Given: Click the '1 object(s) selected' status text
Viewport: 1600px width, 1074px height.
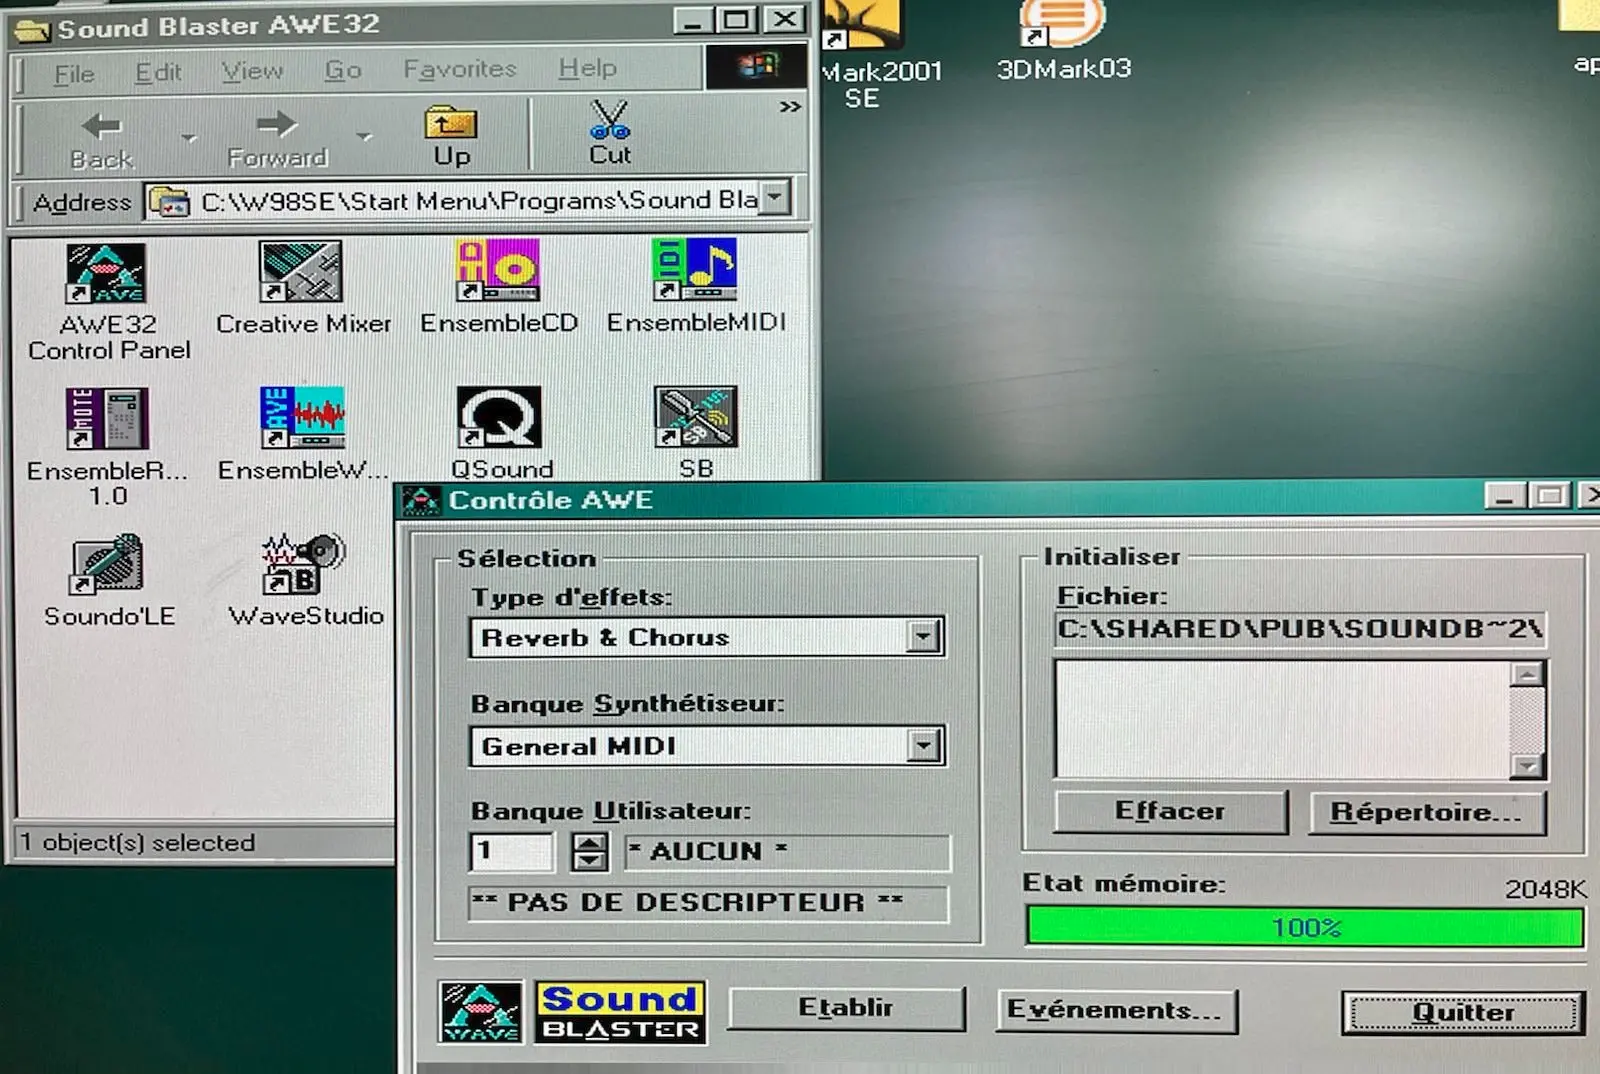Looking at the screenshot, I should coord(138,842).
